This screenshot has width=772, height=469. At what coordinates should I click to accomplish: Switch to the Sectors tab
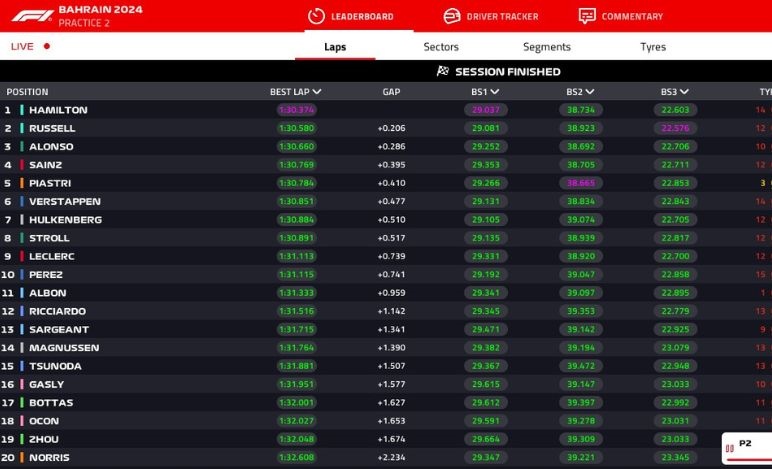tap(441, 47)
